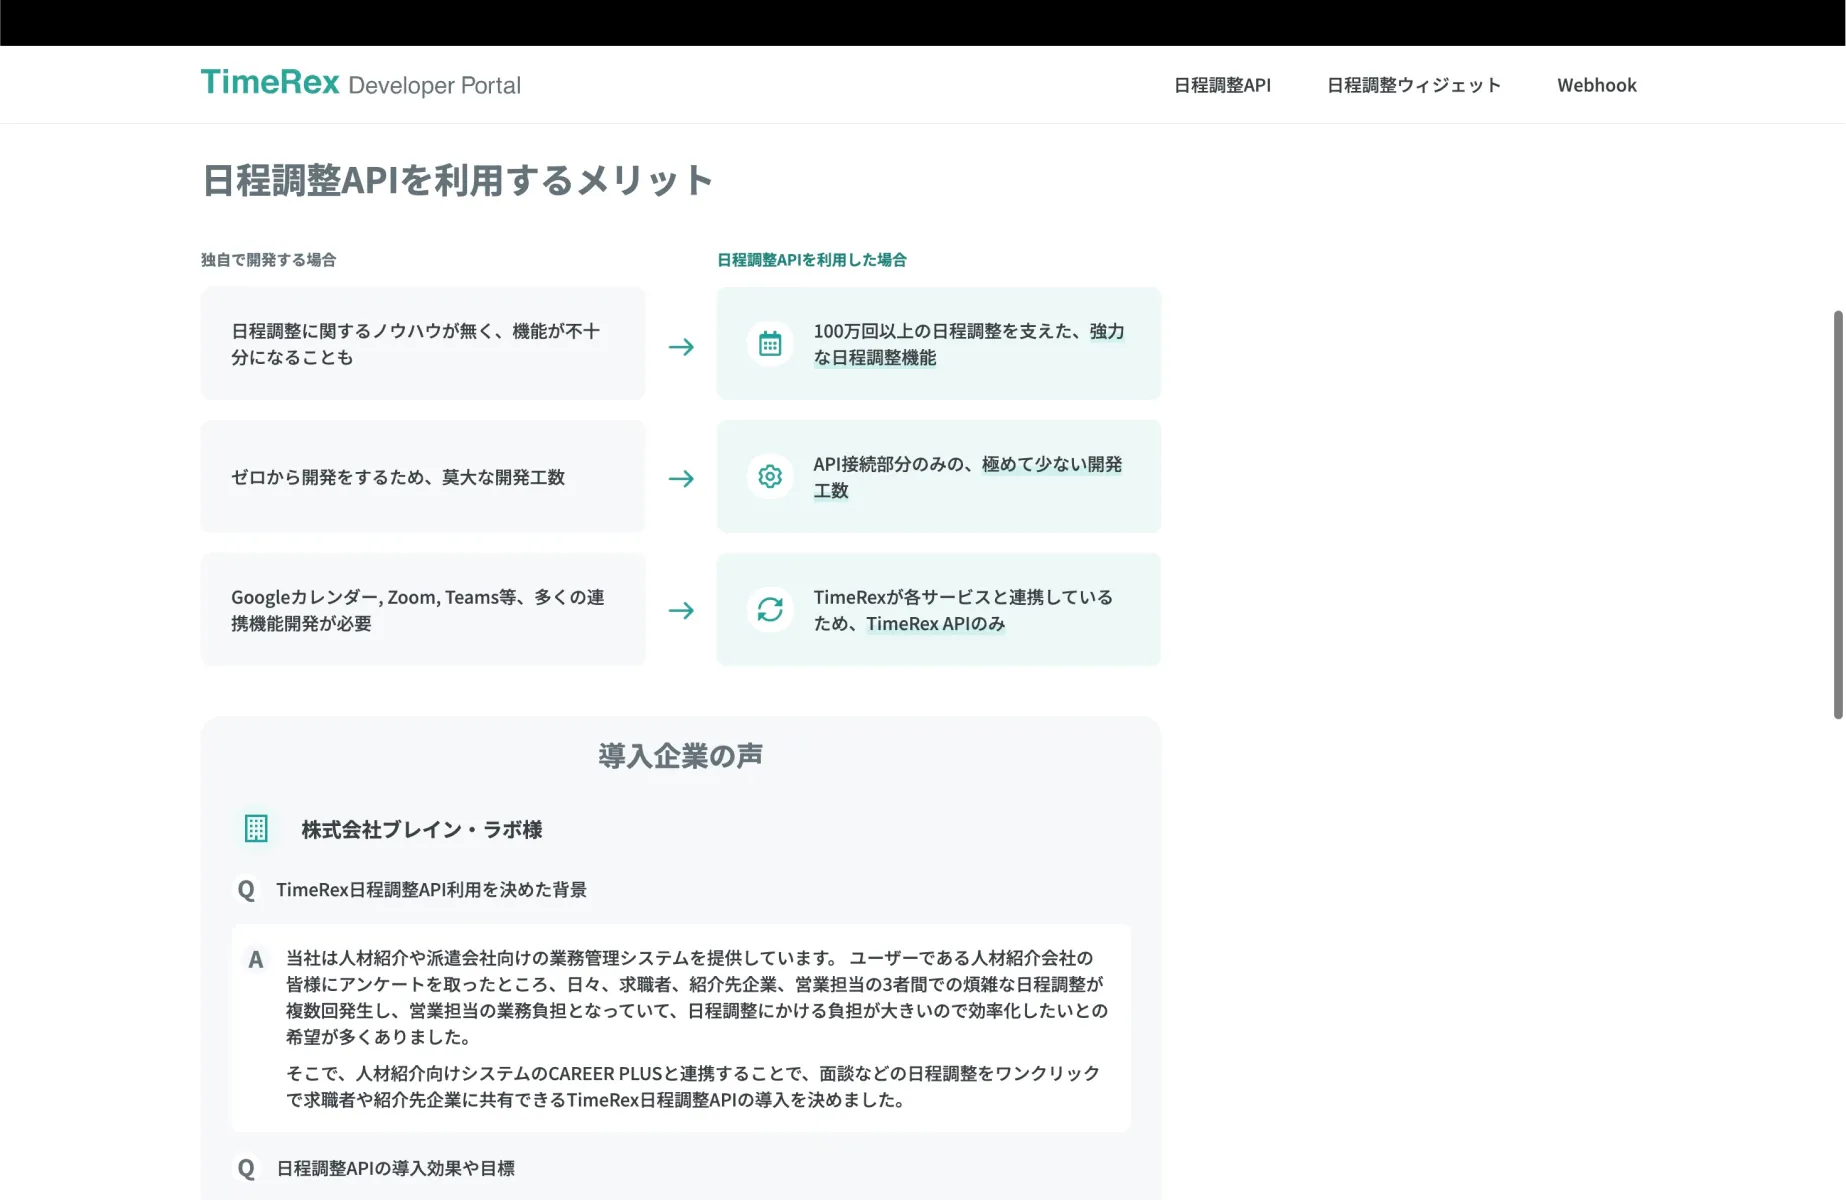
Task: Click the ゼロから開発をするため card text
Action: point(398,477)
